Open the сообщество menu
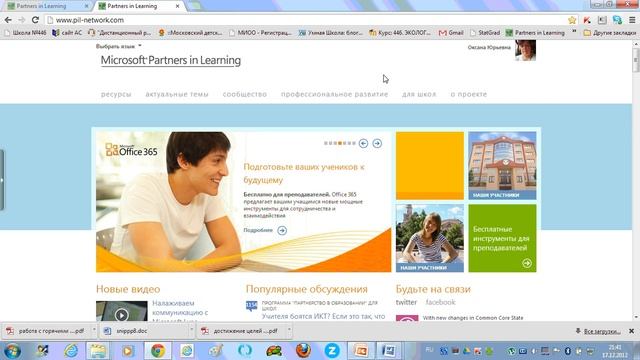 [244, 94]
